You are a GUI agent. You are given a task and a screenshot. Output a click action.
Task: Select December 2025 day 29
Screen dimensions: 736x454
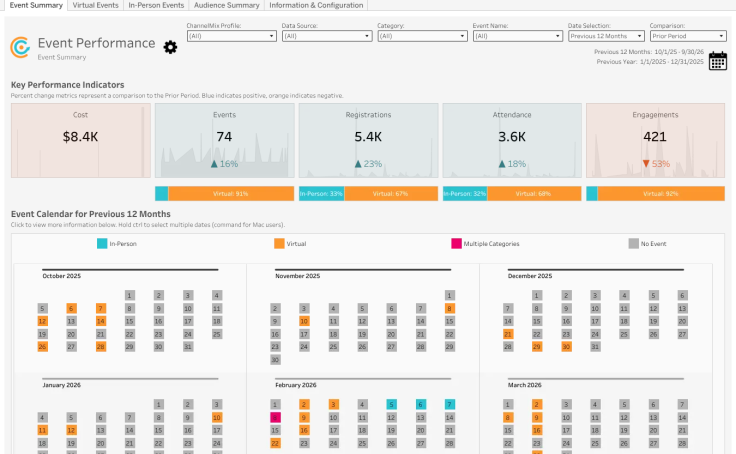click(x=537, y=346)
